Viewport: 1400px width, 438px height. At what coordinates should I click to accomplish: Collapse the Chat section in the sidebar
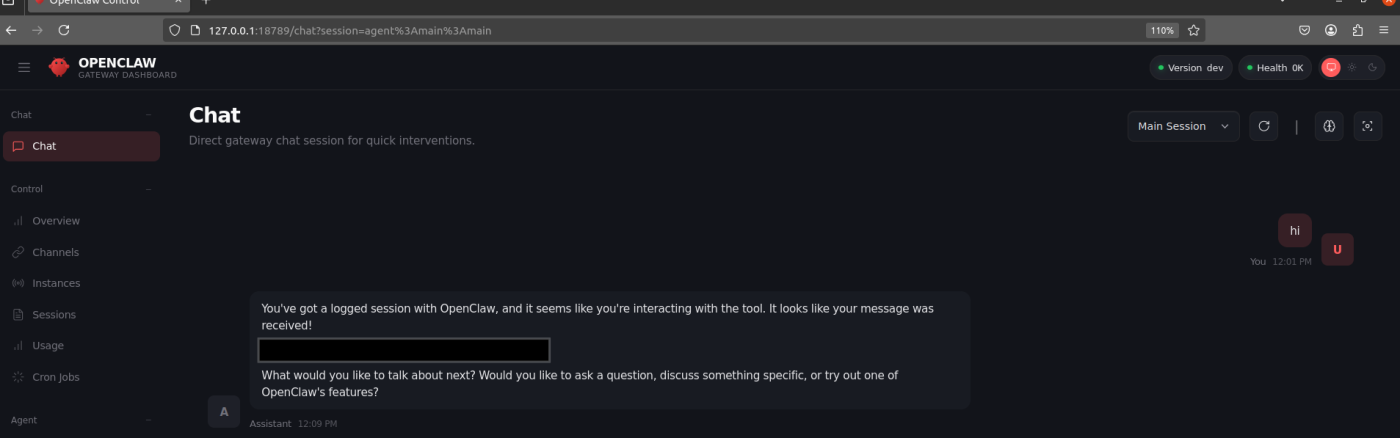pos(149,115)
